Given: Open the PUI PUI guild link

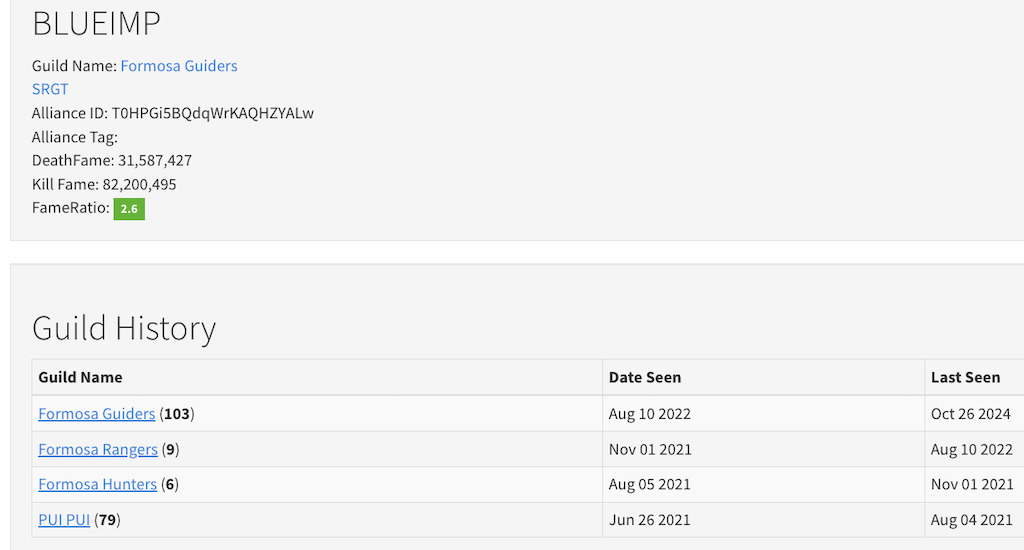Looking at the screenshot, I should 64,520.
